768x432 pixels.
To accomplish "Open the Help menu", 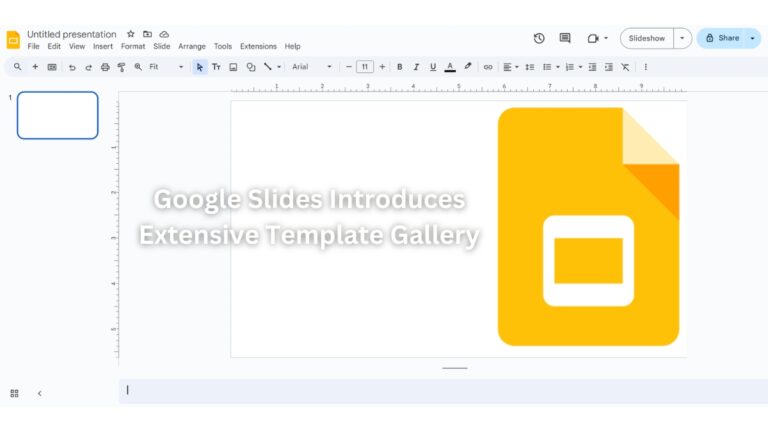I will (x=292, y=47).
